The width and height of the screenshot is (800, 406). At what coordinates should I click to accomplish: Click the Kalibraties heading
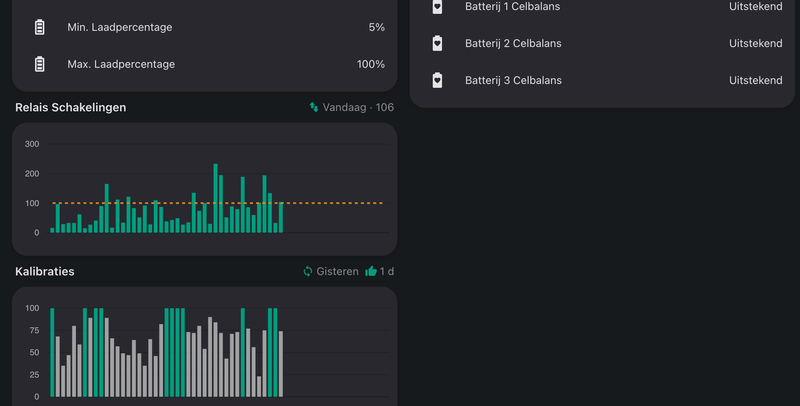pyautogui.click(x=45, y=271)
